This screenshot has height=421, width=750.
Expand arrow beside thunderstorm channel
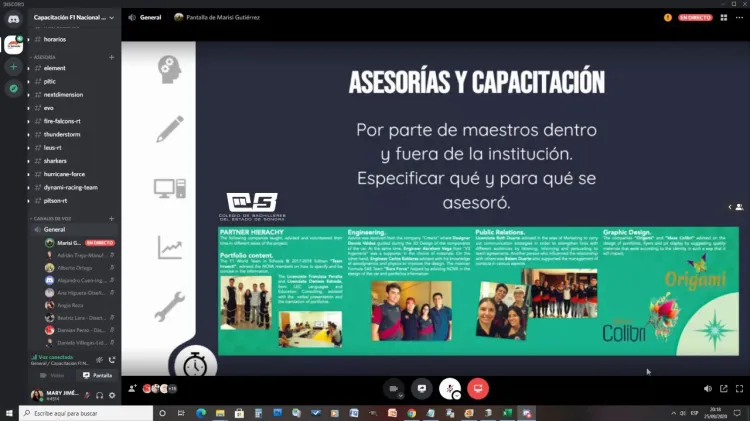click(29, 135)
